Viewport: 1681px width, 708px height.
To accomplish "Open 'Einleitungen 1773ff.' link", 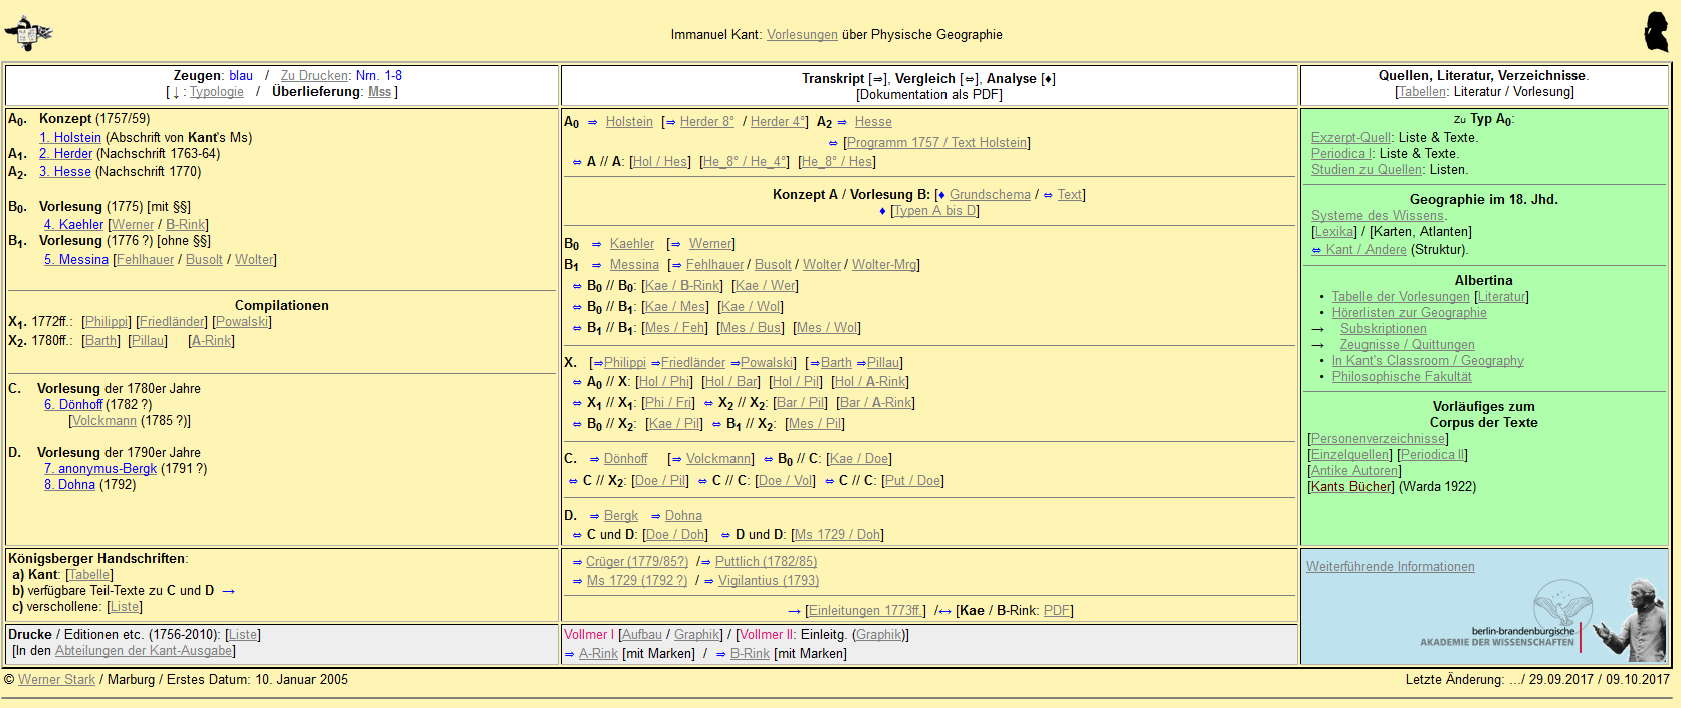I will 866,611.
